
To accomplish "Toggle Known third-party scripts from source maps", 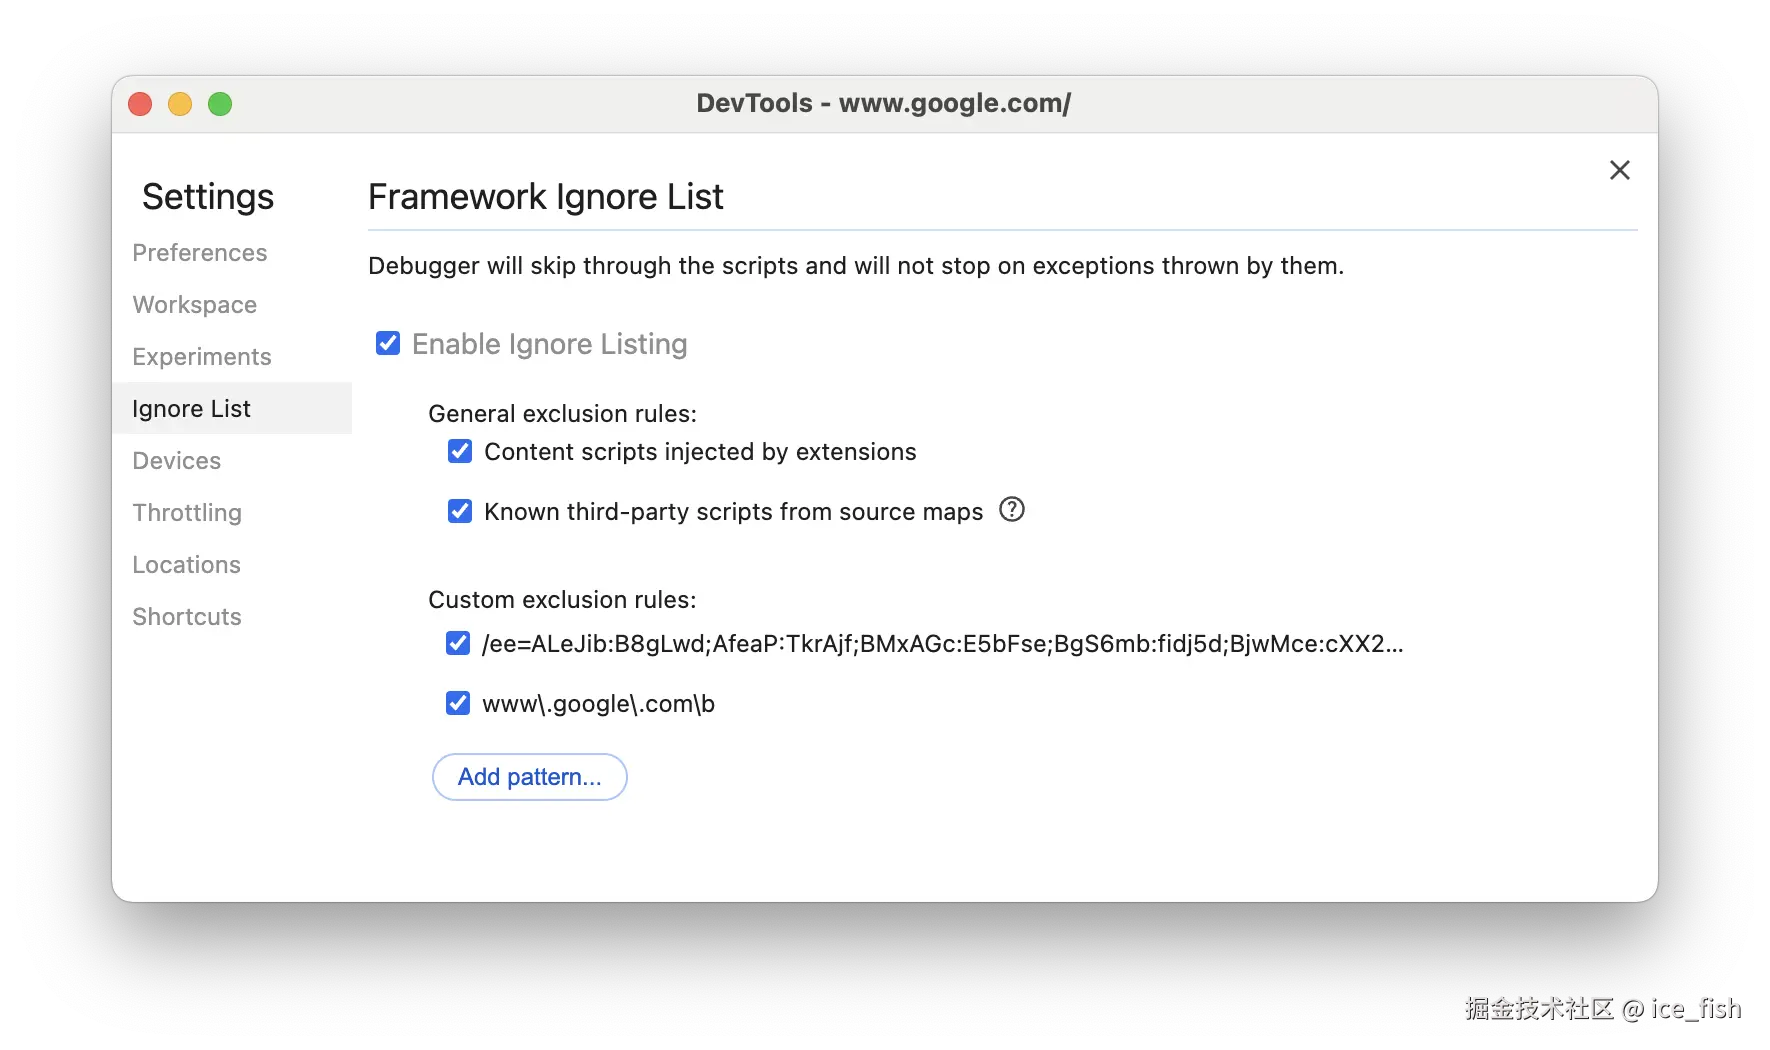I will click(460, 512).
